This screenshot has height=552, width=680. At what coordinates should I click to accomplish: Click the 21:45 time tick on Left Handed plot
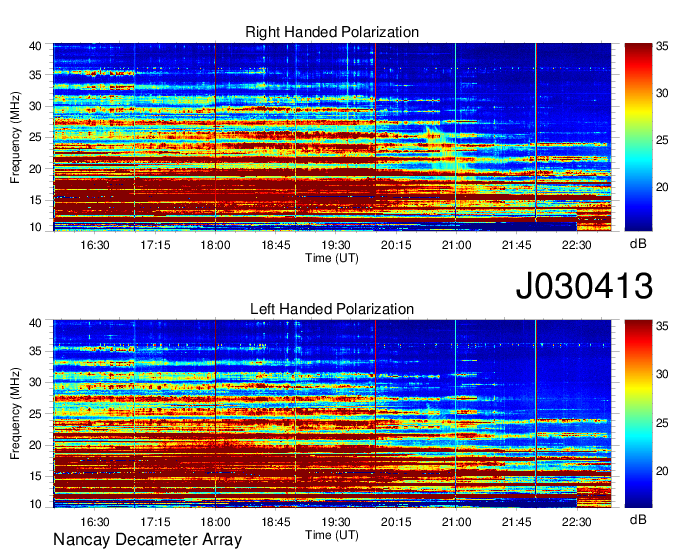click(x=517, y=522)
